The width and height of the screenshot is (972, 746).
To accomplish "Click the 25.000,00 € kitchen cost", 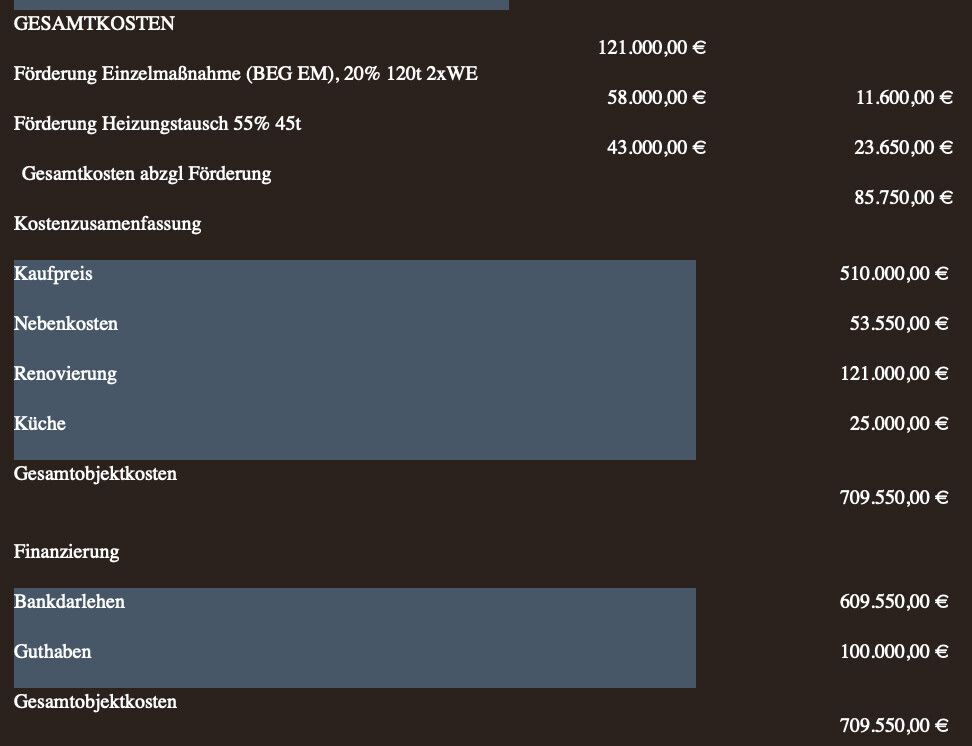I will pyautogui.click(x=899, y=423).
